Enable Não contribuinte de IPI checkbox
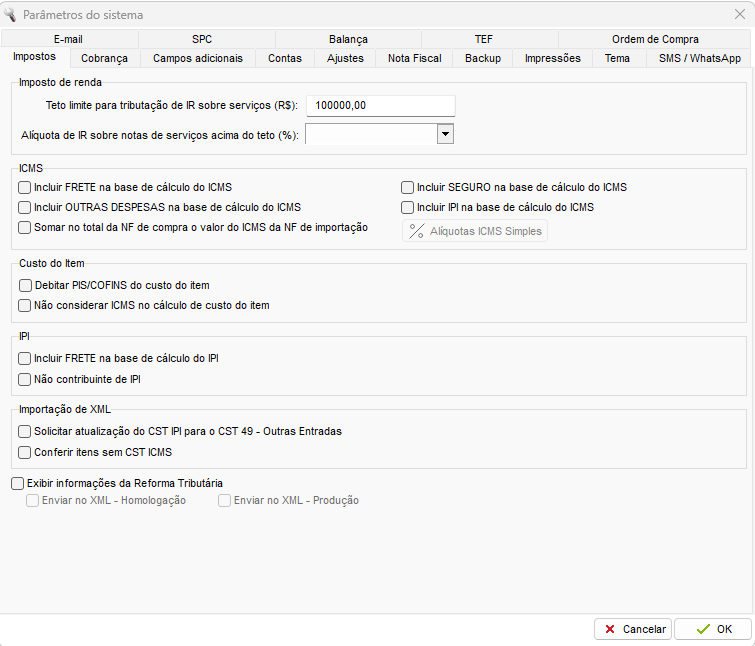This screenshot has height=646, width=755. [x=25, y=379]
